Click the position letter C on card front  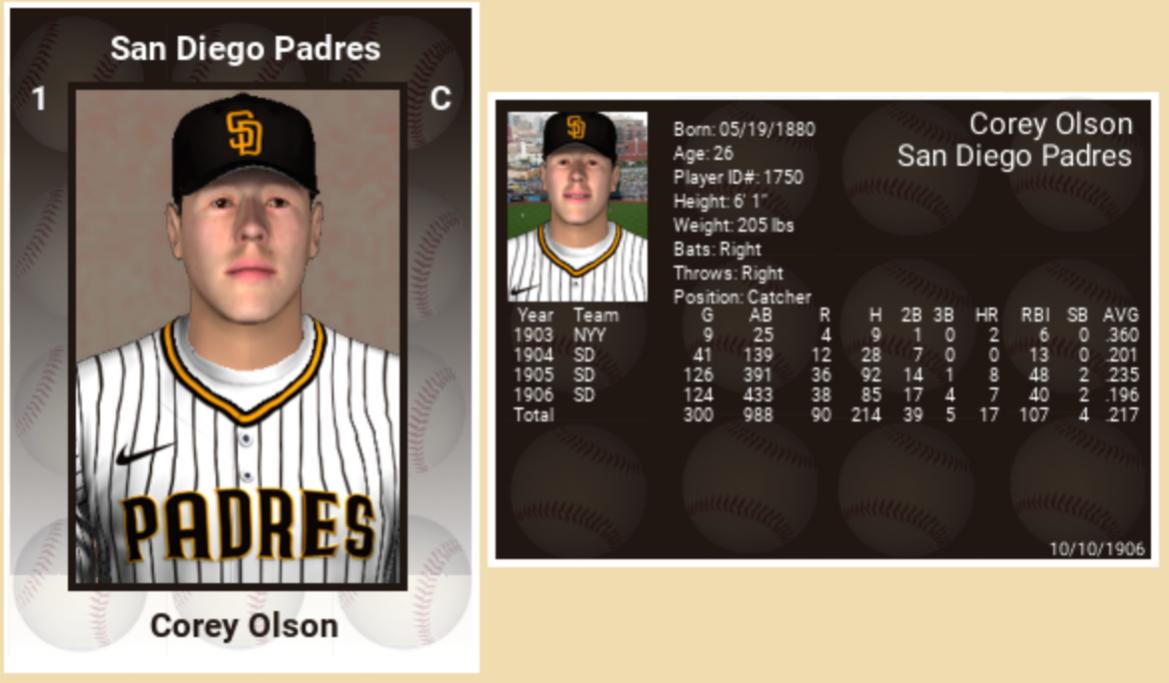(x=441, y=98)
